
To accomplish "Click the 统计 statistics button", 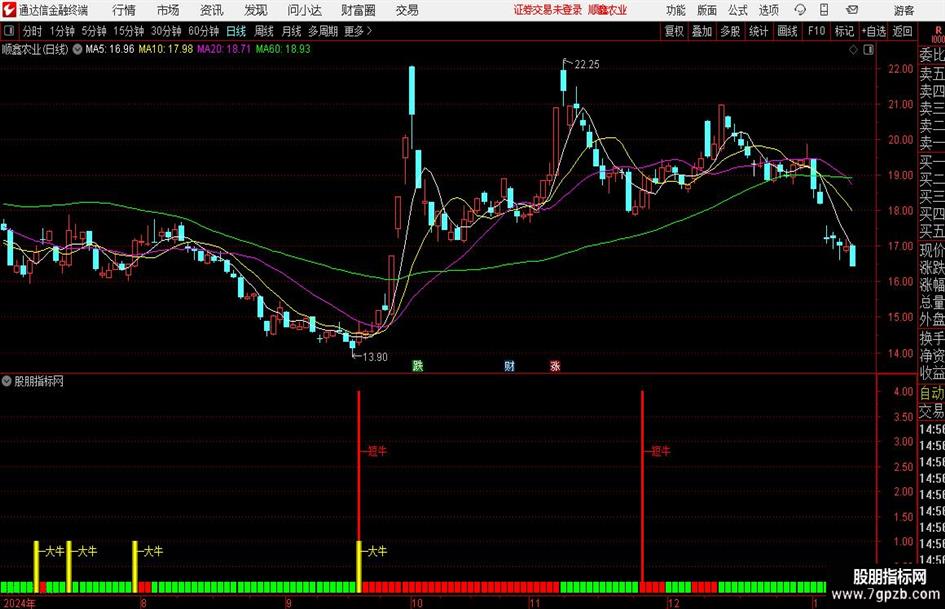I will (758, 31).
